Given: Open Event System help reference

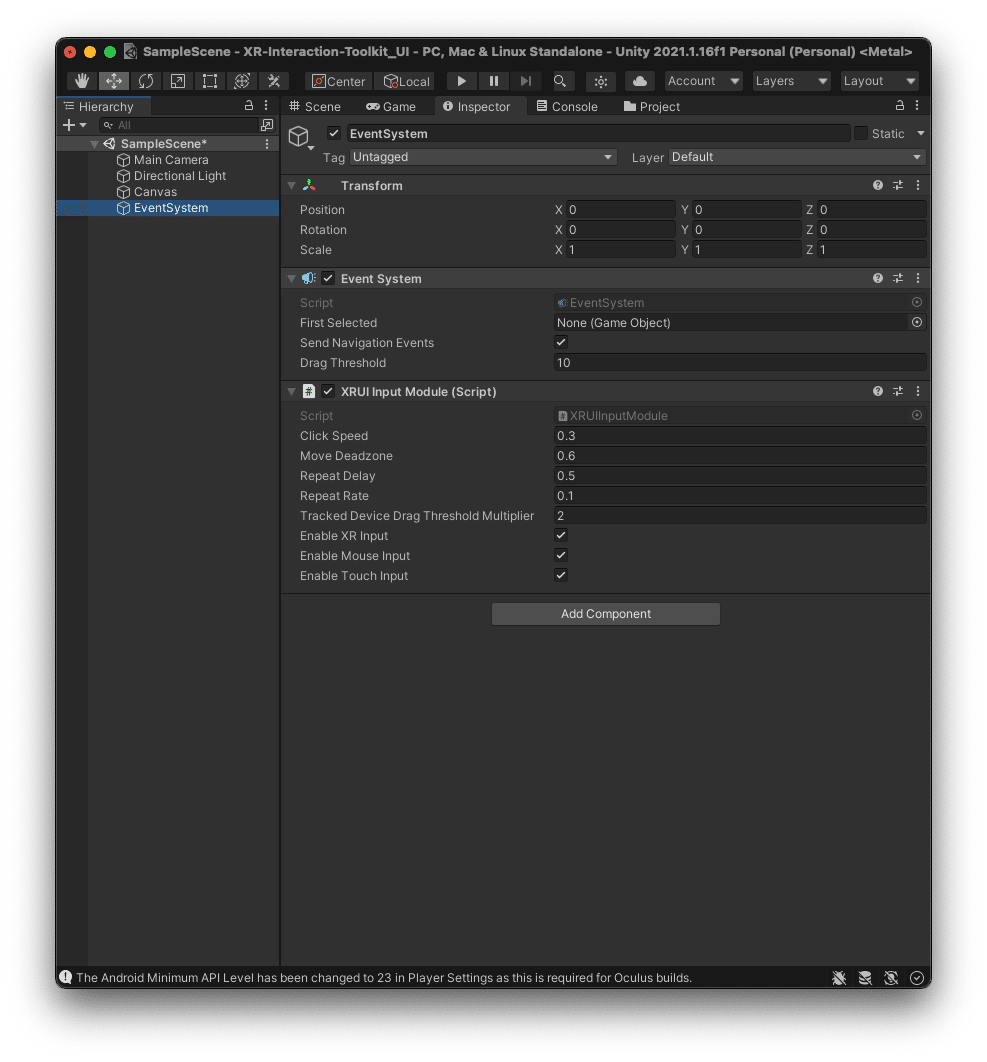Looking at the screenshot, I should 878,278.
